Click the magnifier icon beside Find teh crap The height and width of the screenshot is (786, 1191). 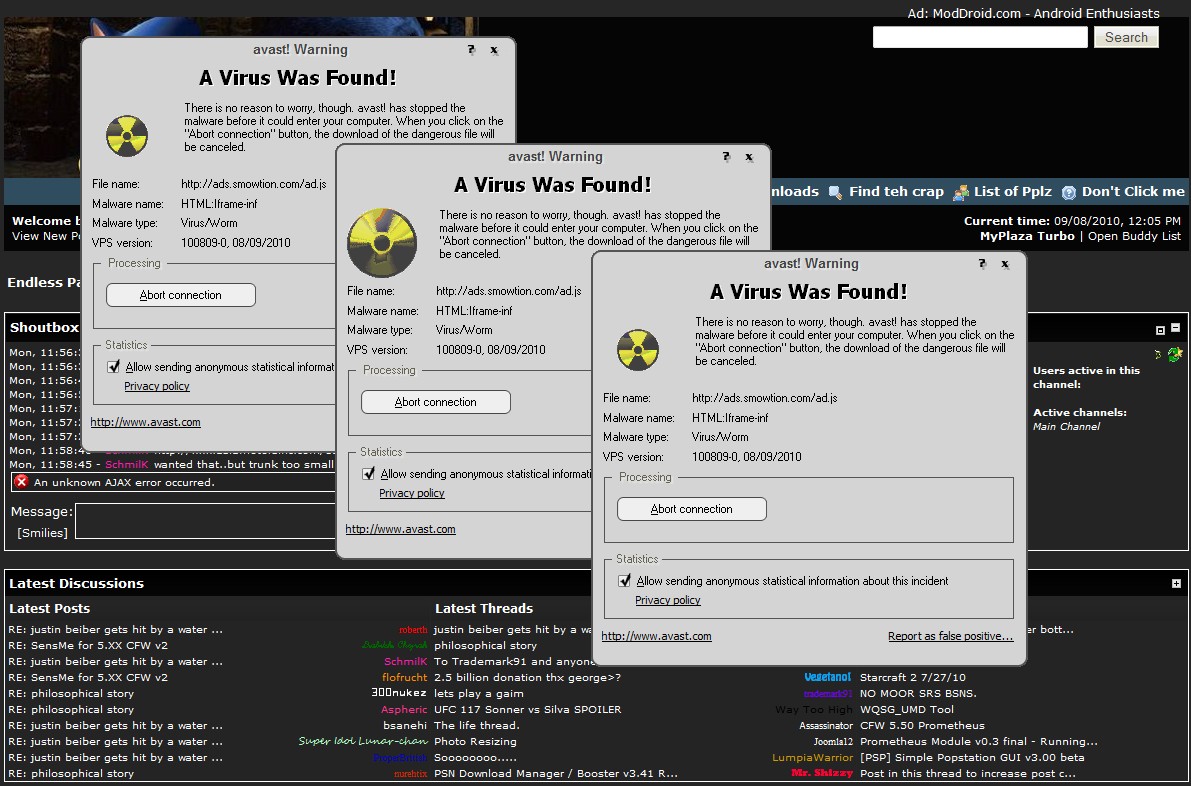(x=835, y=192)
